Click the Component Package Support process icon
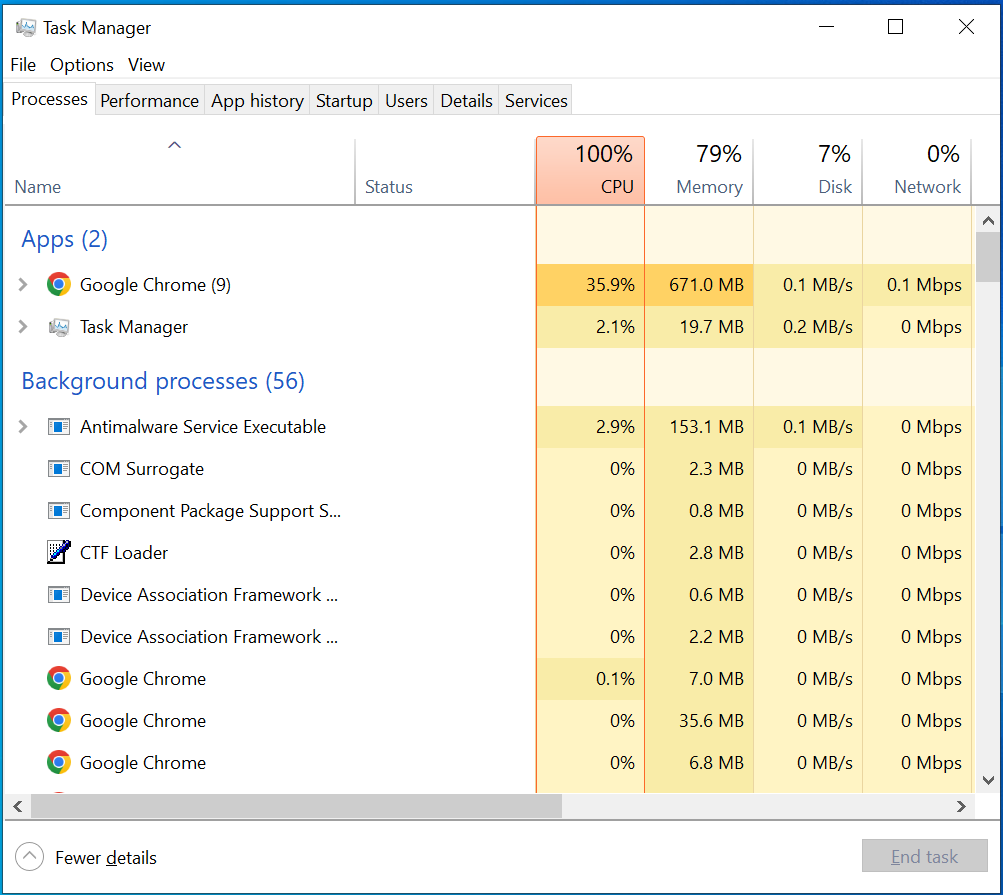This screenshot has width=1003, height=895. coord(59,511)
